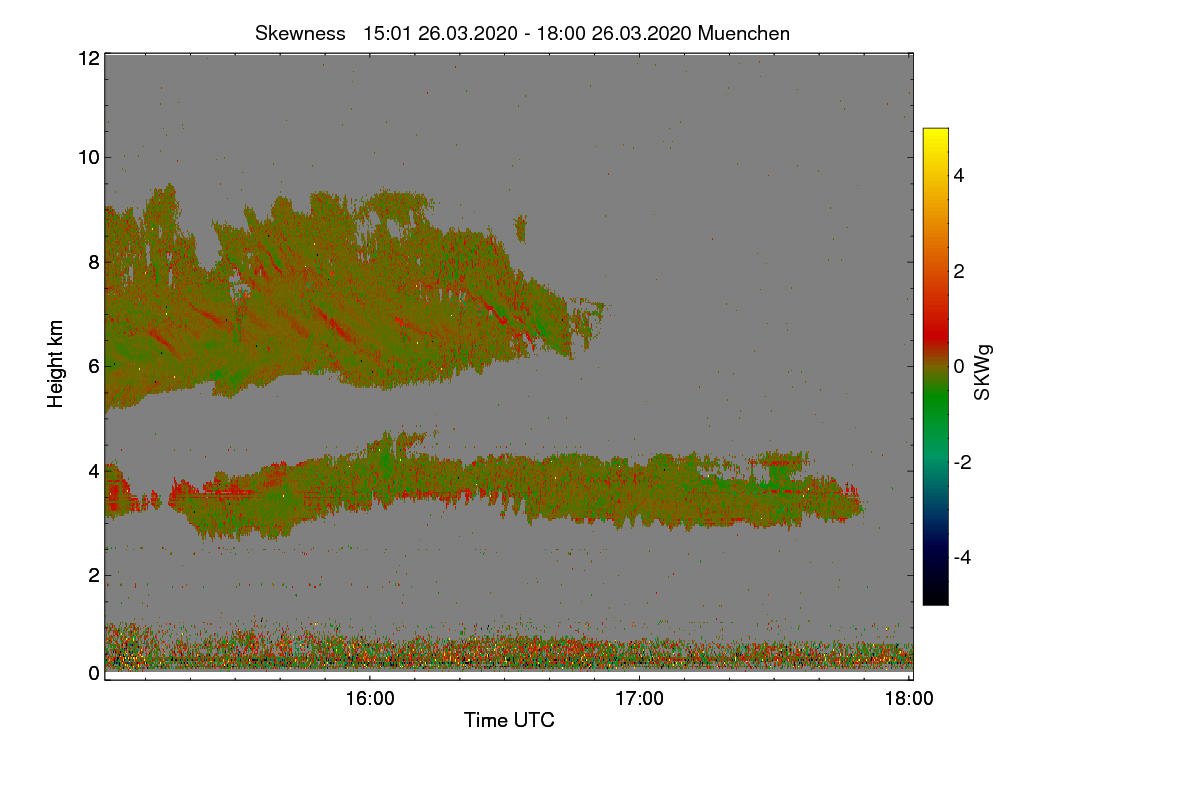Click the colorbar tick label -2

click(x=961, y=462)
